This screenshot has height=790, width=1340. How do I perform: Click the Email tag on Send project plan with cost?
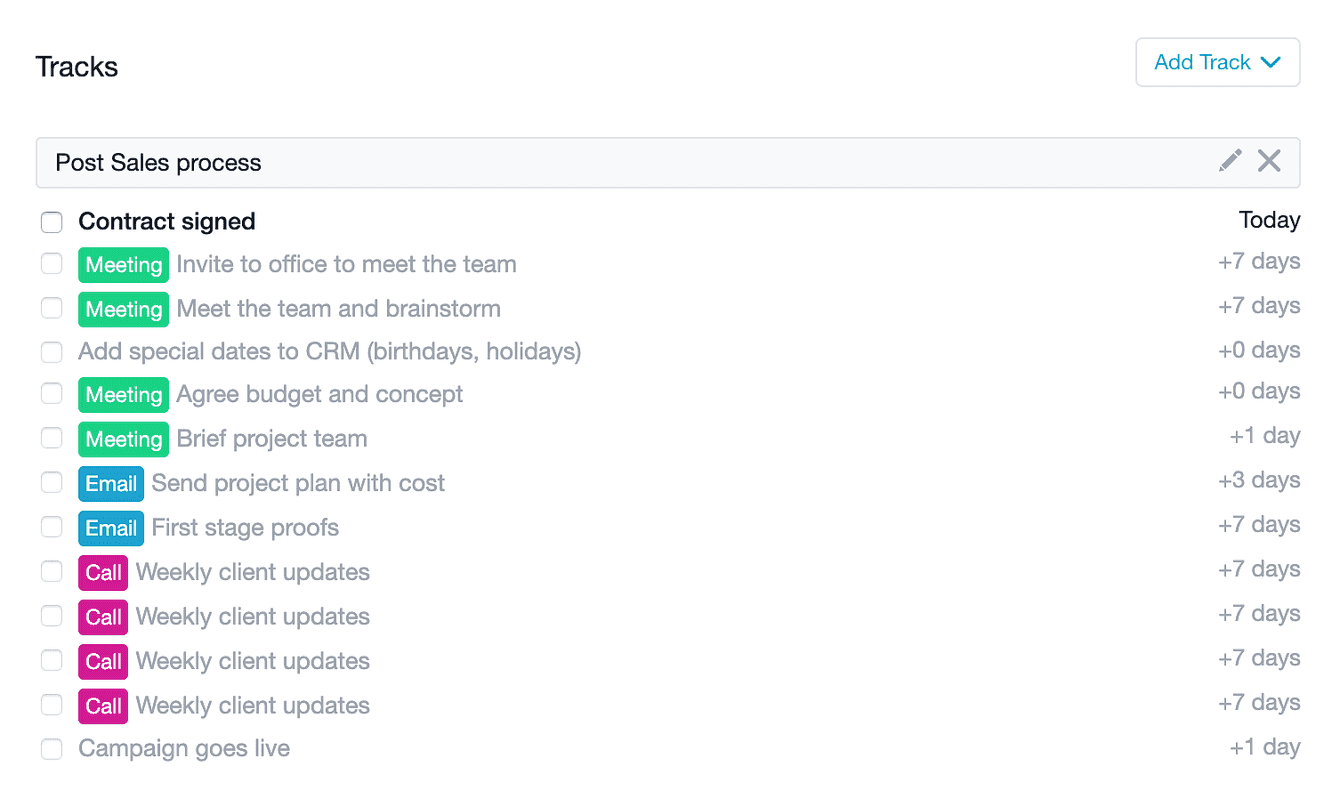pos(111,484)
